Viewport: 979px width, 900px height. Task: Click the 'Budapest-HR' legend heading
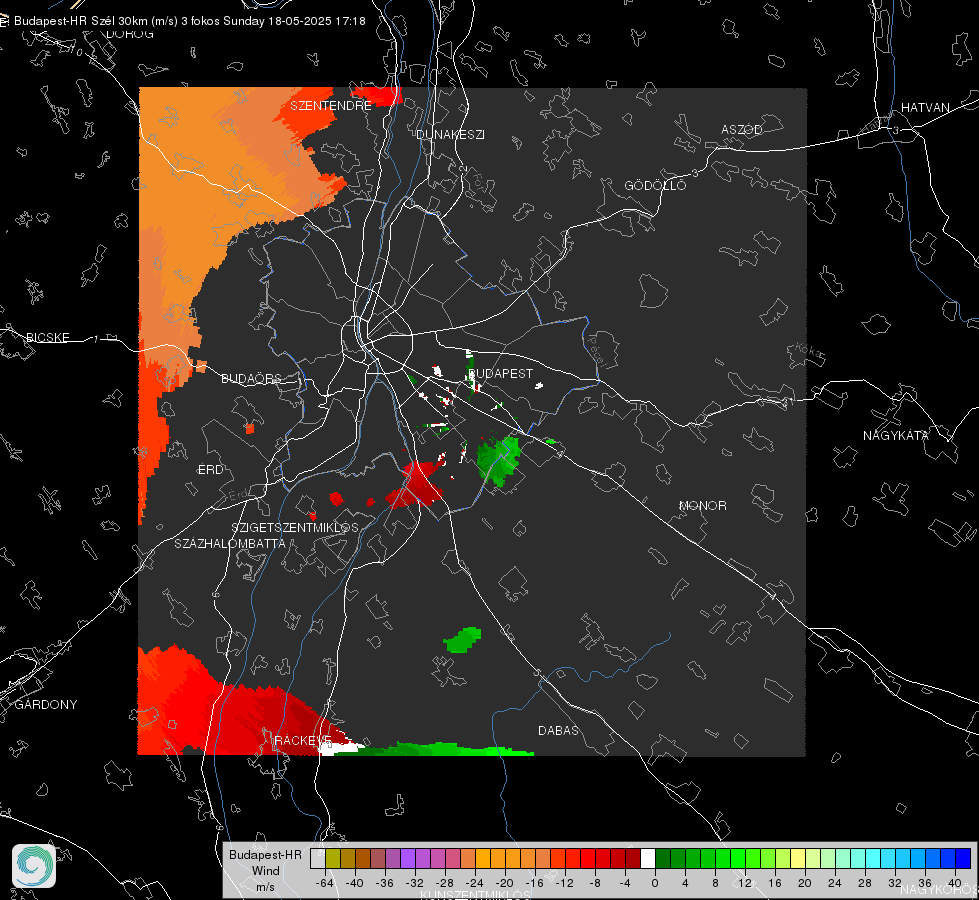point(265,855)
